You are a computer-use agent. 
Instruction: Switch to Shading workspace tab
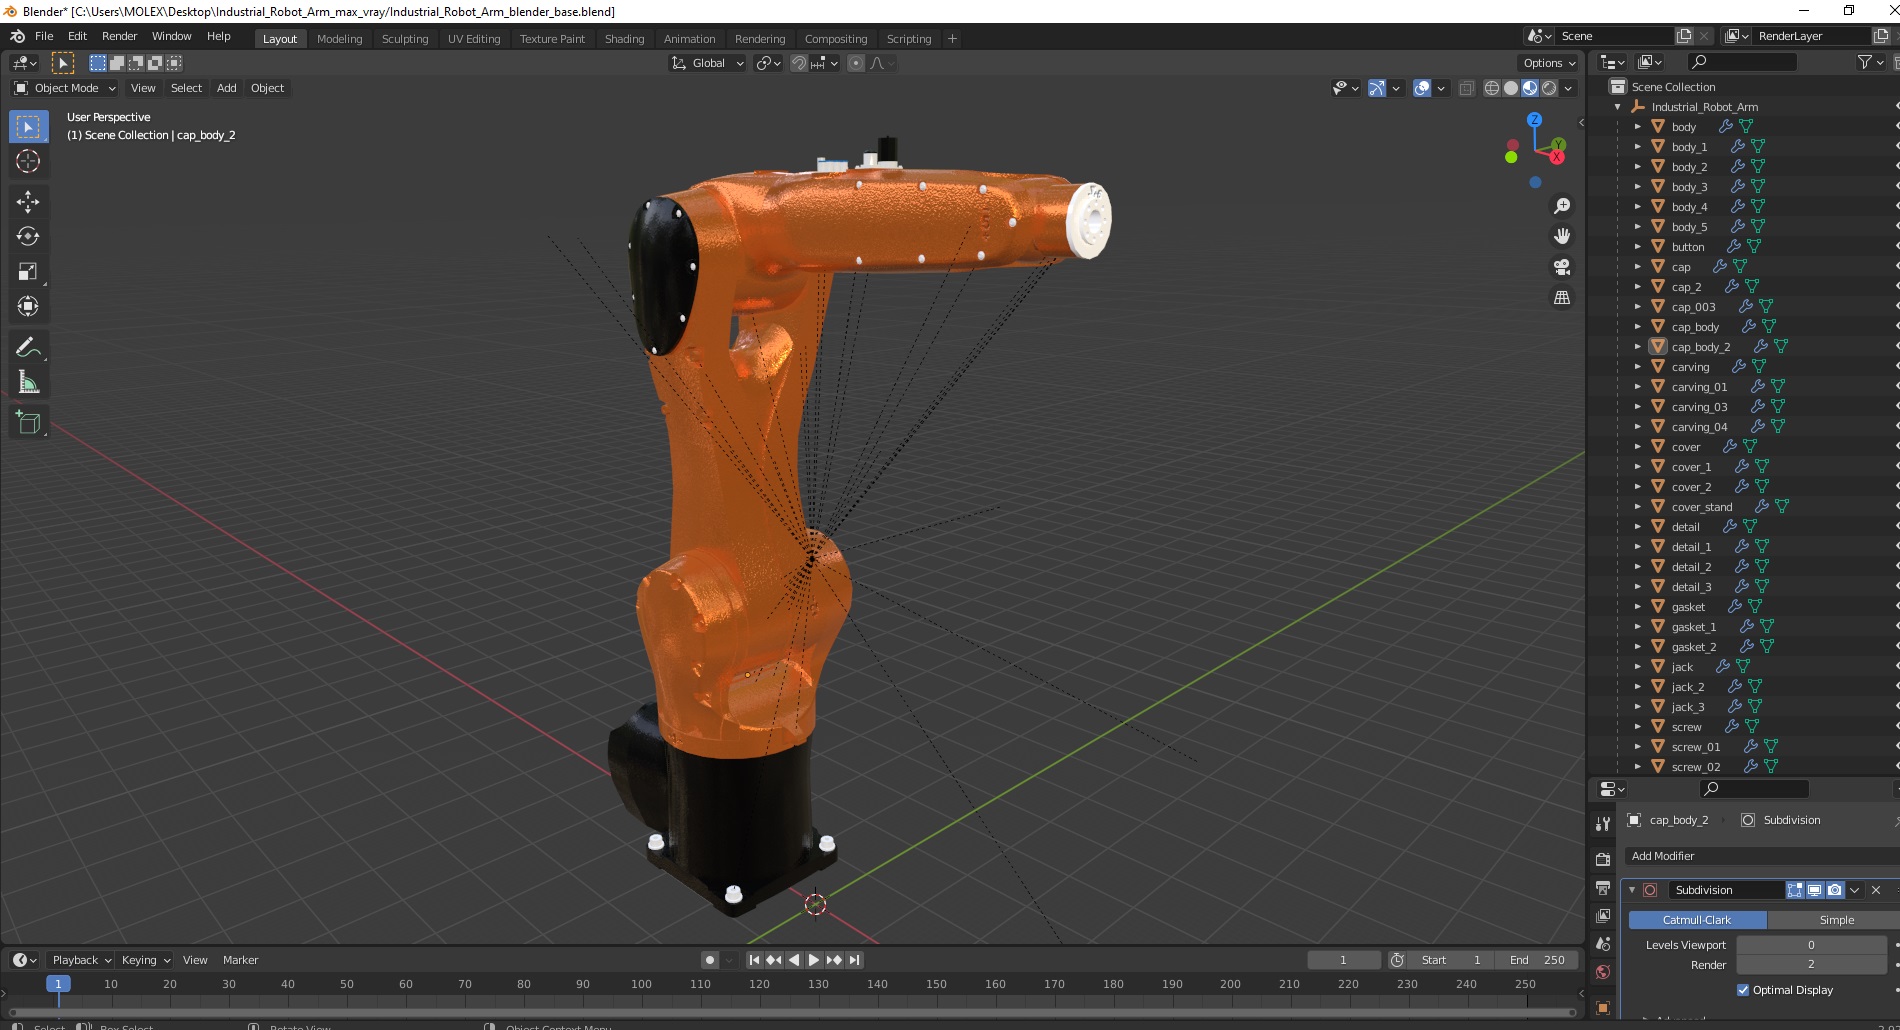click(624, 39)
